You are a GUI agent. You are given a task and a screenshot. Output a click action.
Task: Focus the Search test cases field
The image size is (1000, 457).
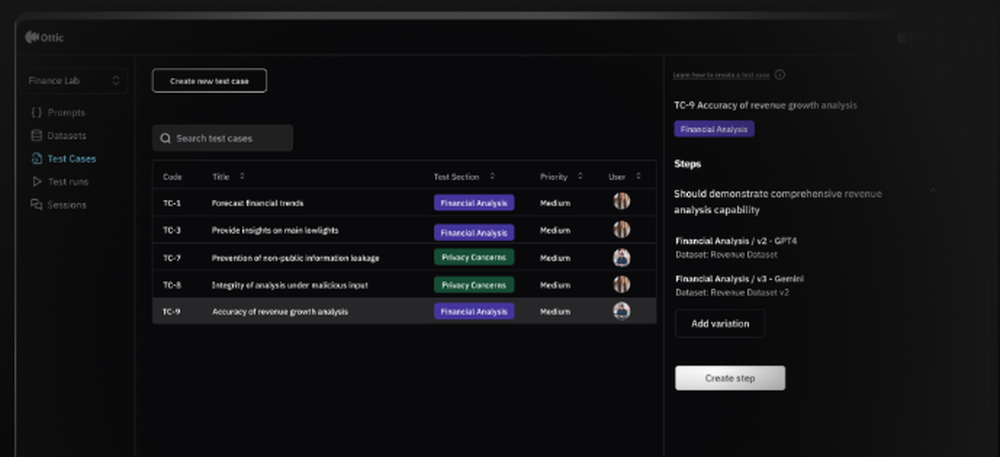coord(223,138)
